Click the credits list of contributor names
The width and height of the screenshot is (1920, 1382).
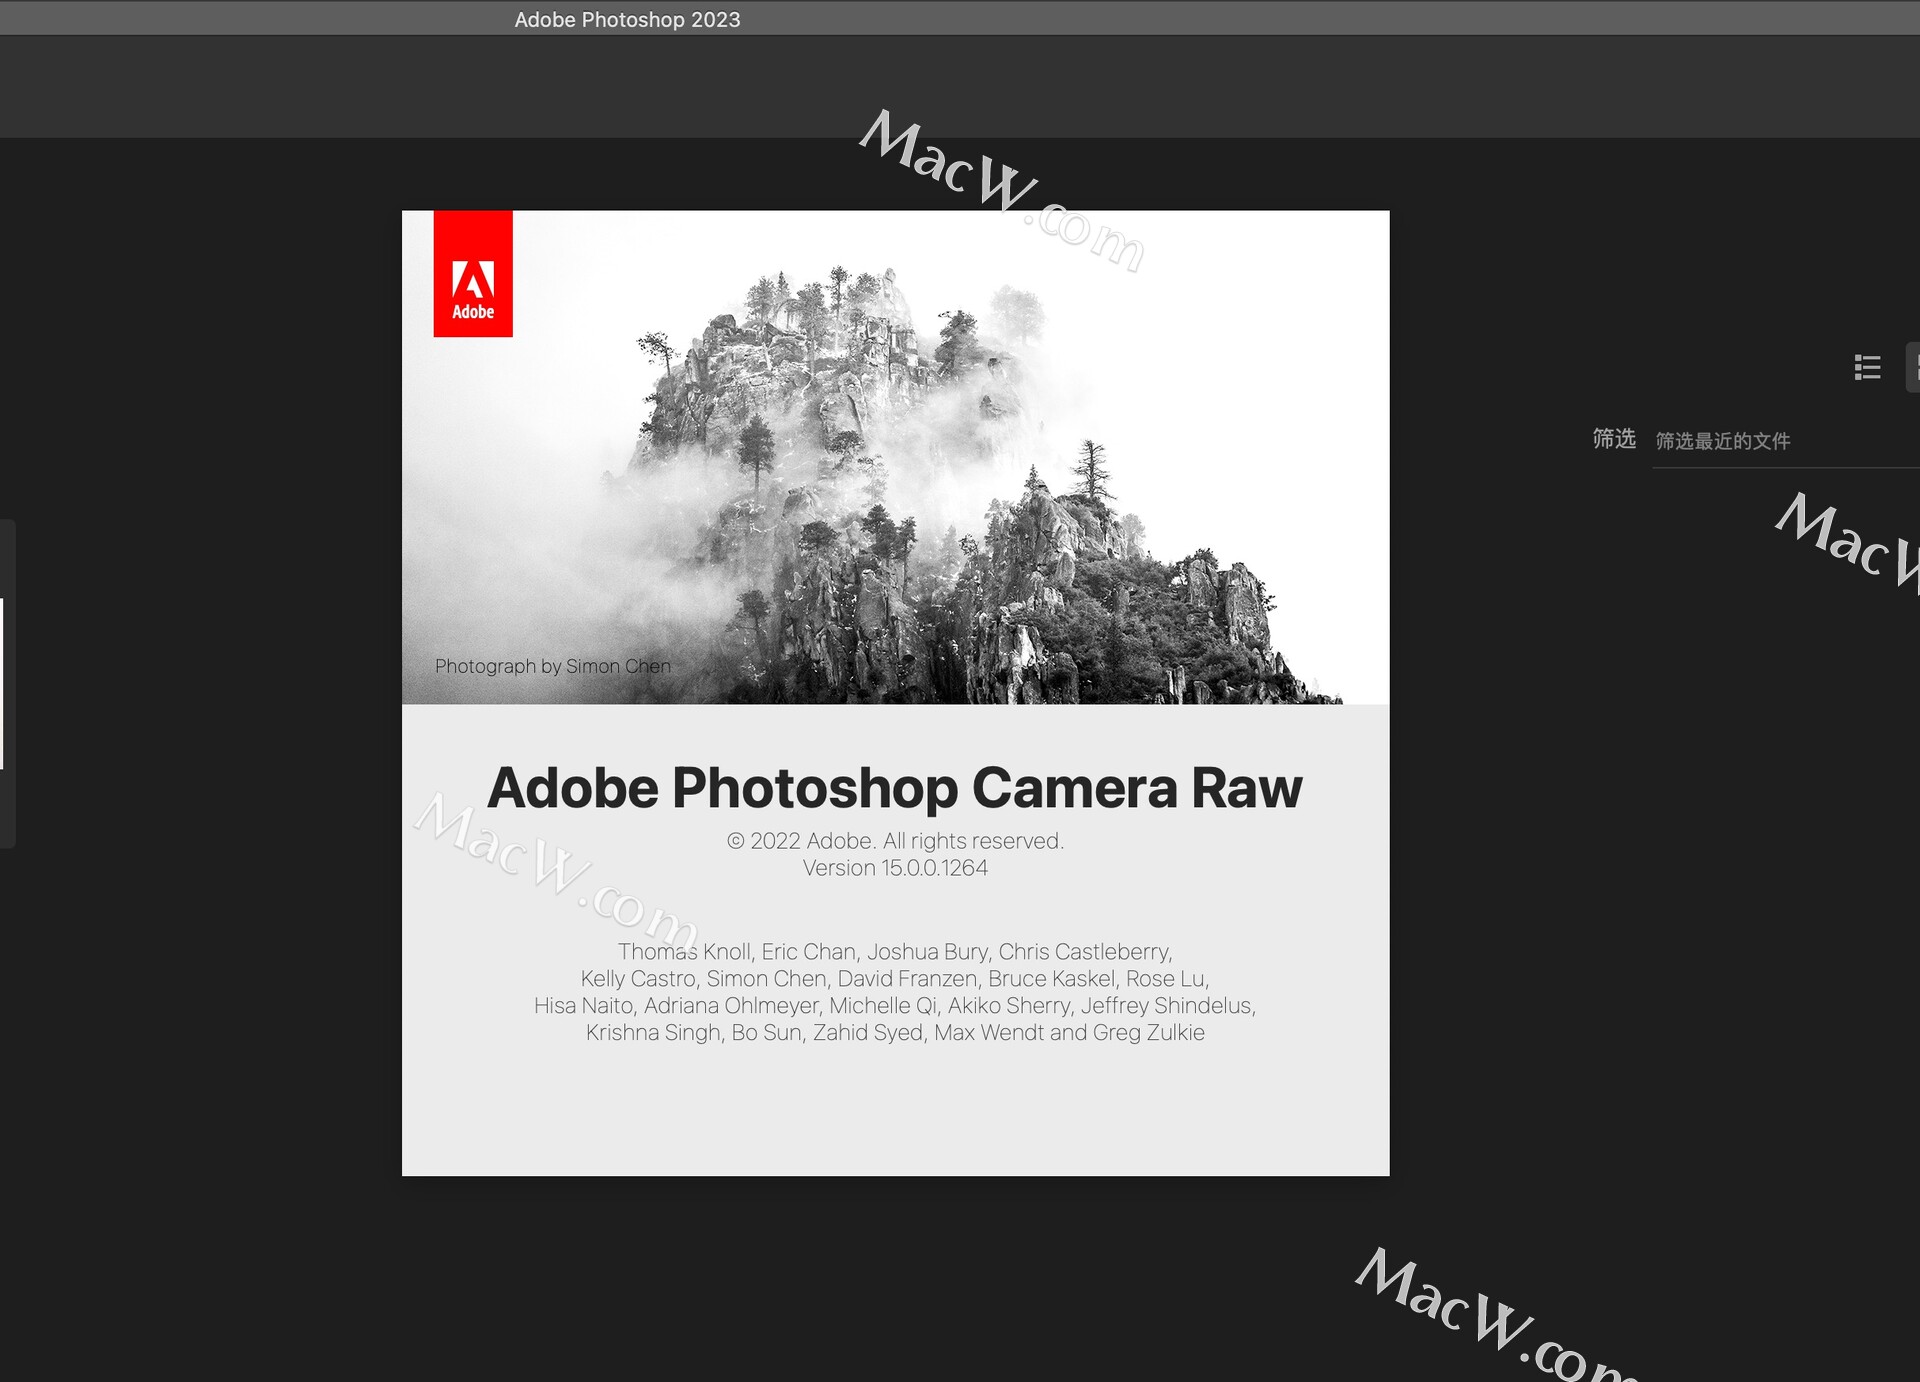coord(895,992)
